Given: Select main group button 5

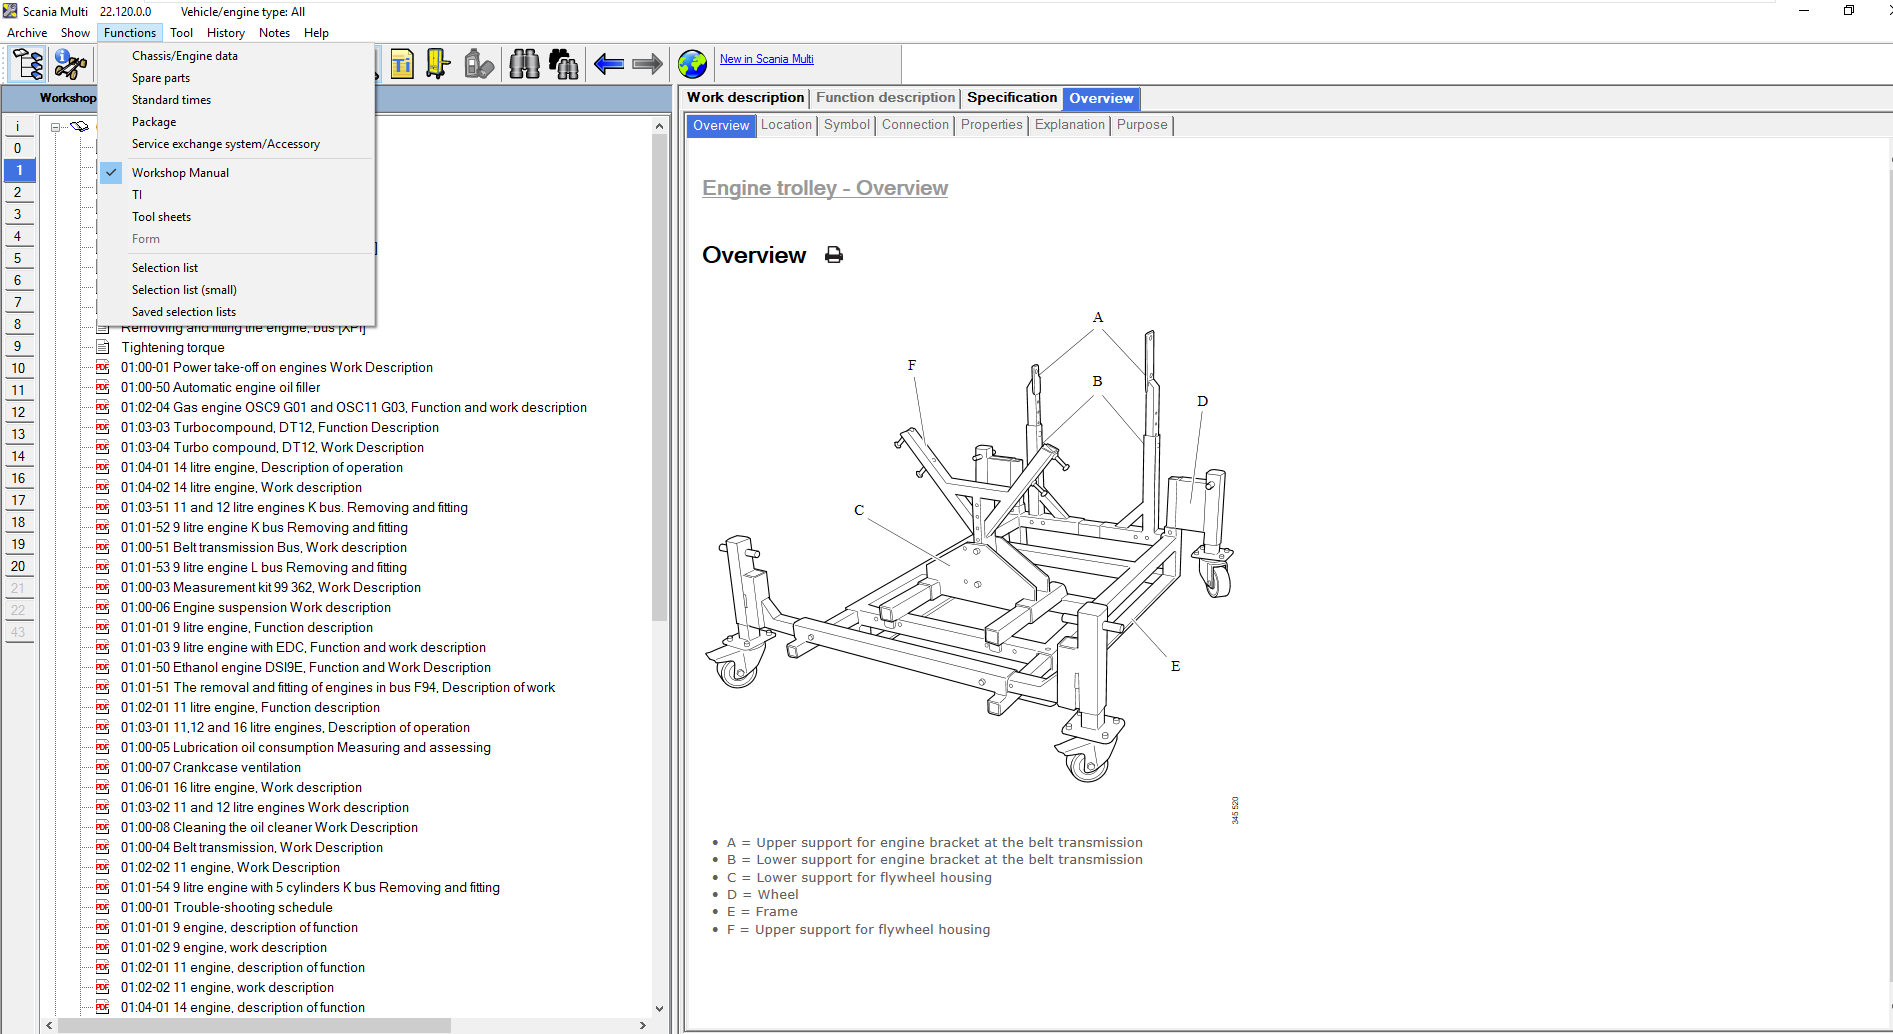Looking at the screenshot, I should [18, 258].
